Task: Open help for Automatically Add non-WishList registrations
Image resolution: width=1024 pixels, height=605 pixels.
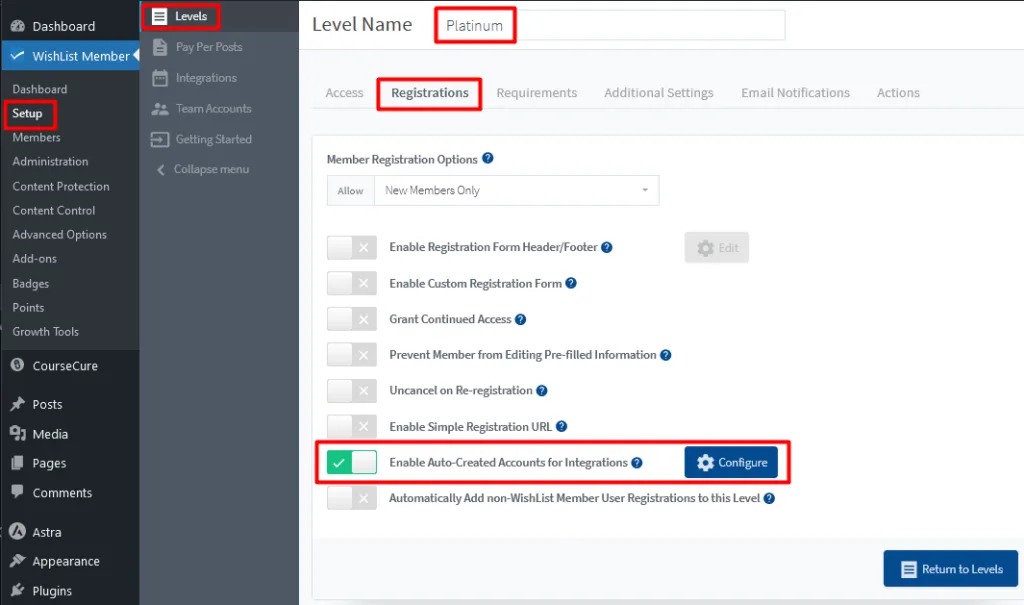Action: pos(769,498)
